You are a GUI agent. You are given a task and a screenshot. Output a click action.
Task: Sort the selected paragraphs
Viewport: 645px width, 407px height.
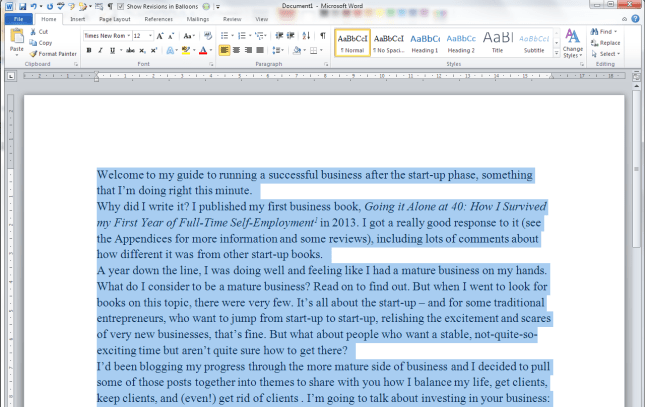point(306,36)
